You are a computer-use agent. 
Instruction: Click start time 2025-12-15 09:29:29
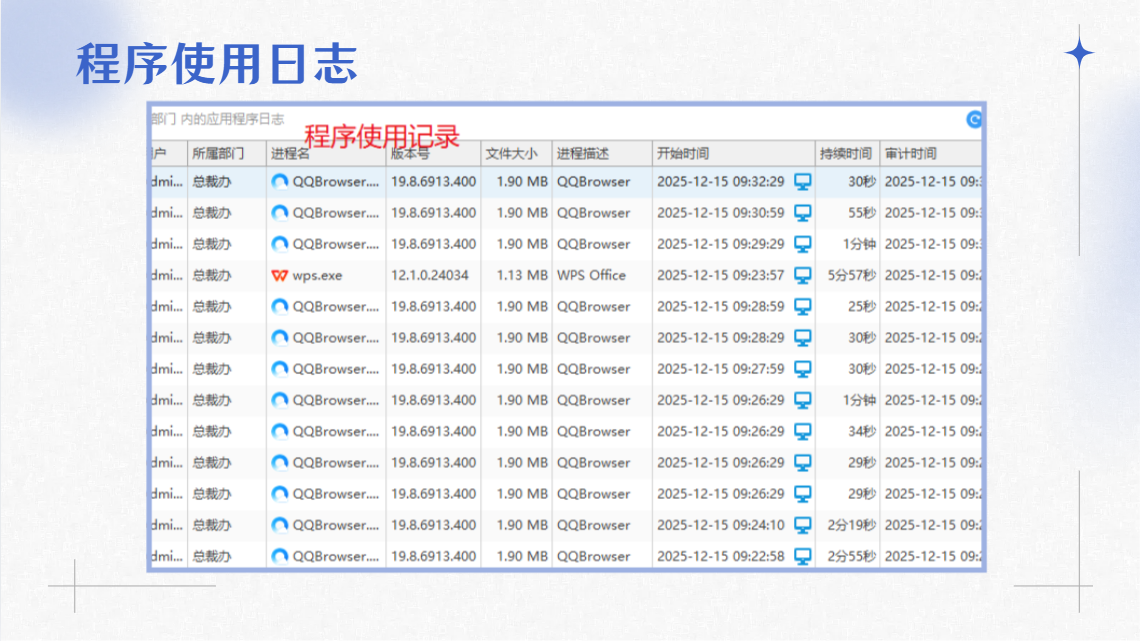pyautogui.click(x=720, y=244)
